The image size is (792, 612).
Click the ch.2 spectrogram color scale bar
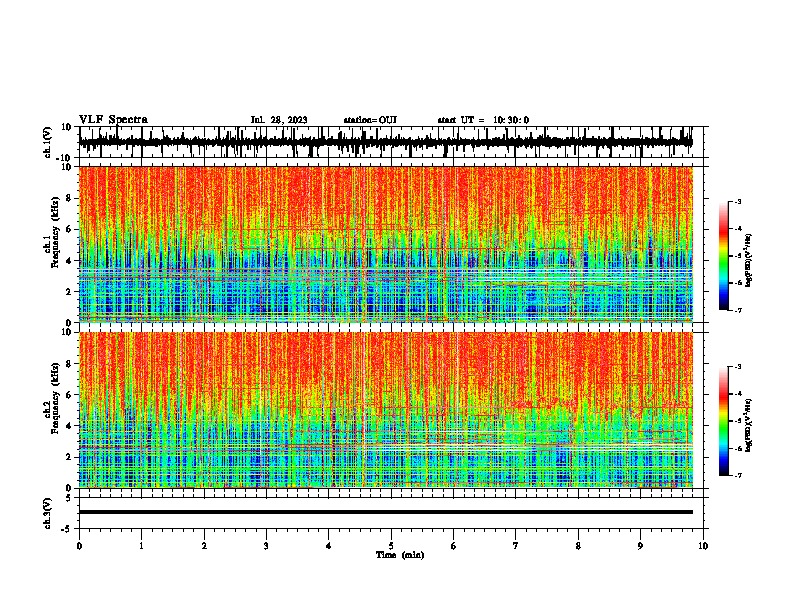click(x=723, y=421)
